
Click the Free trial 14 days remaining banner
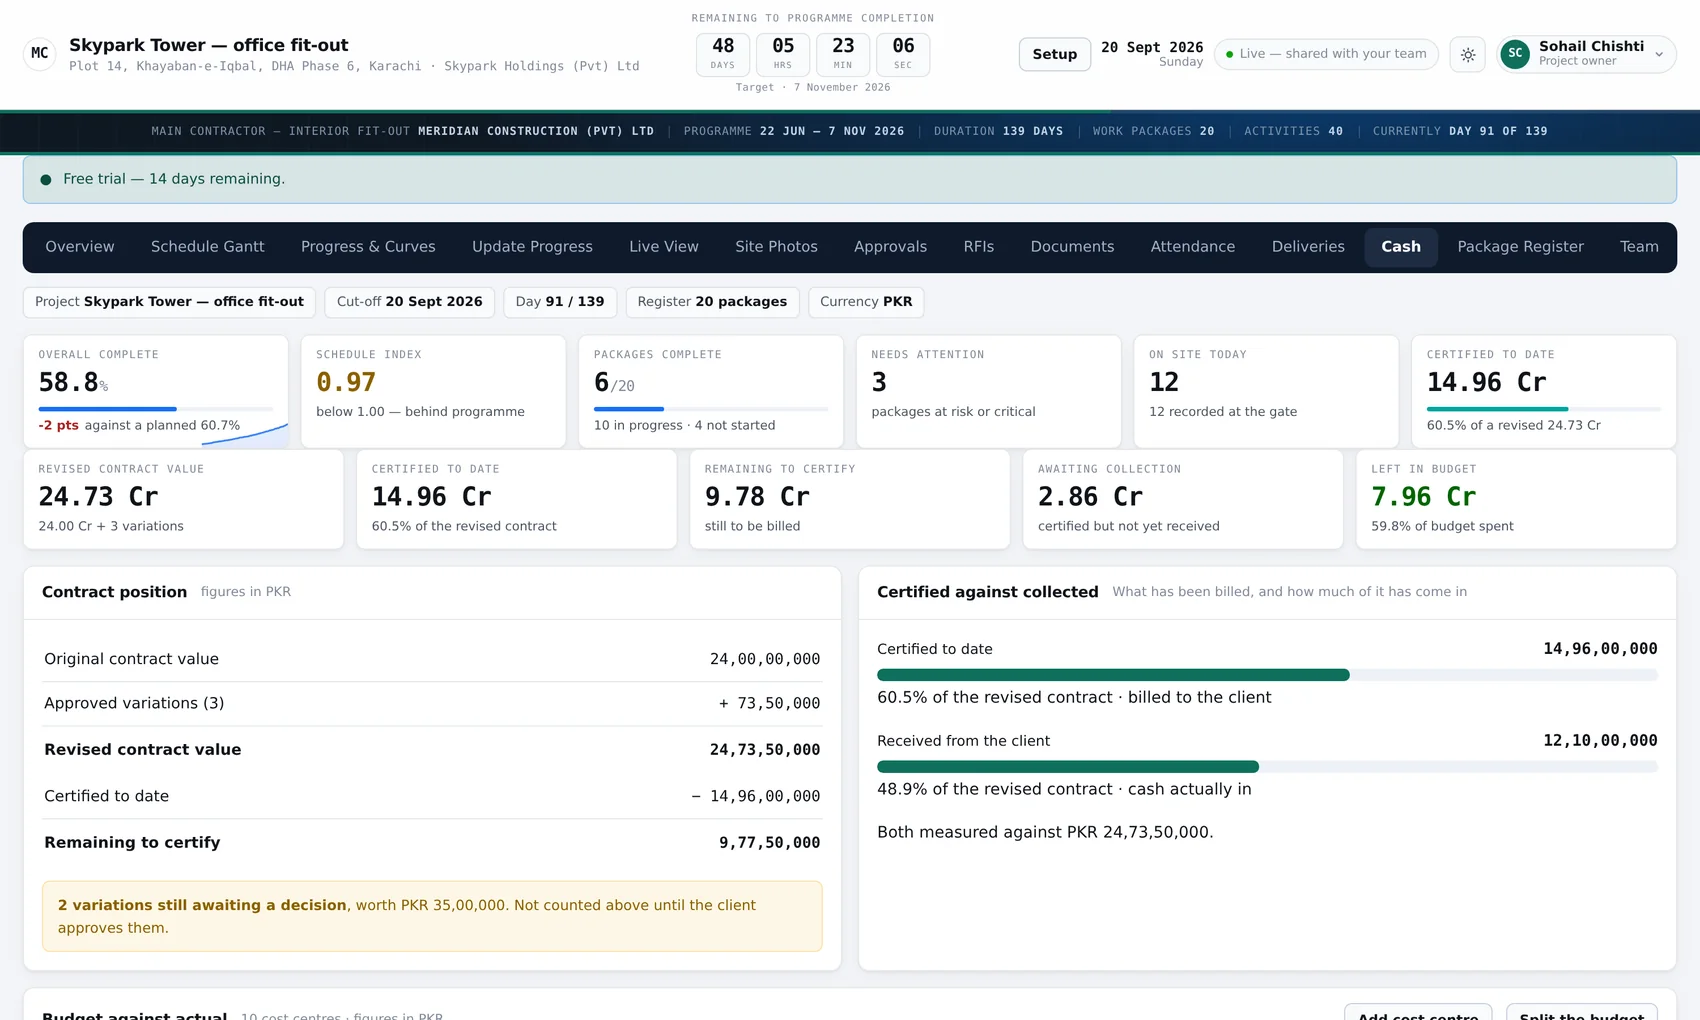click(850, 179)
